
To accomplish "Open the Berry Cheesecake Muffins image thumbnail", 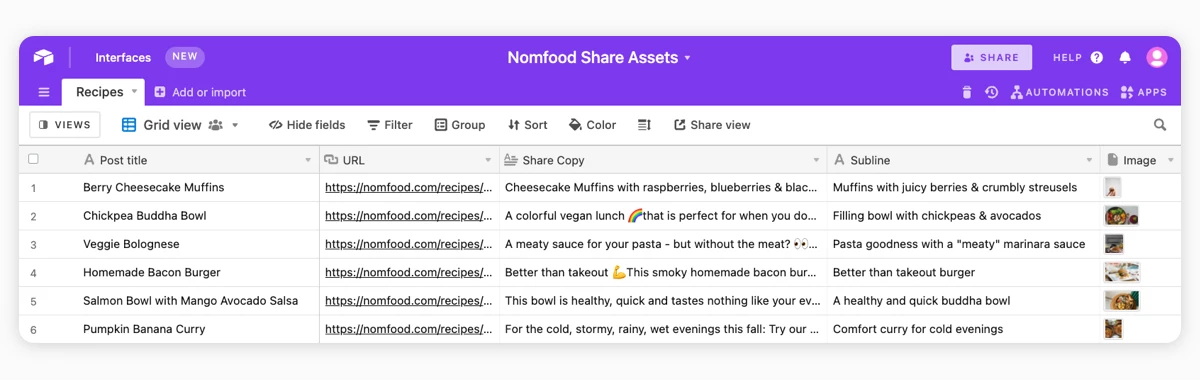I will tap(1112, 187).
